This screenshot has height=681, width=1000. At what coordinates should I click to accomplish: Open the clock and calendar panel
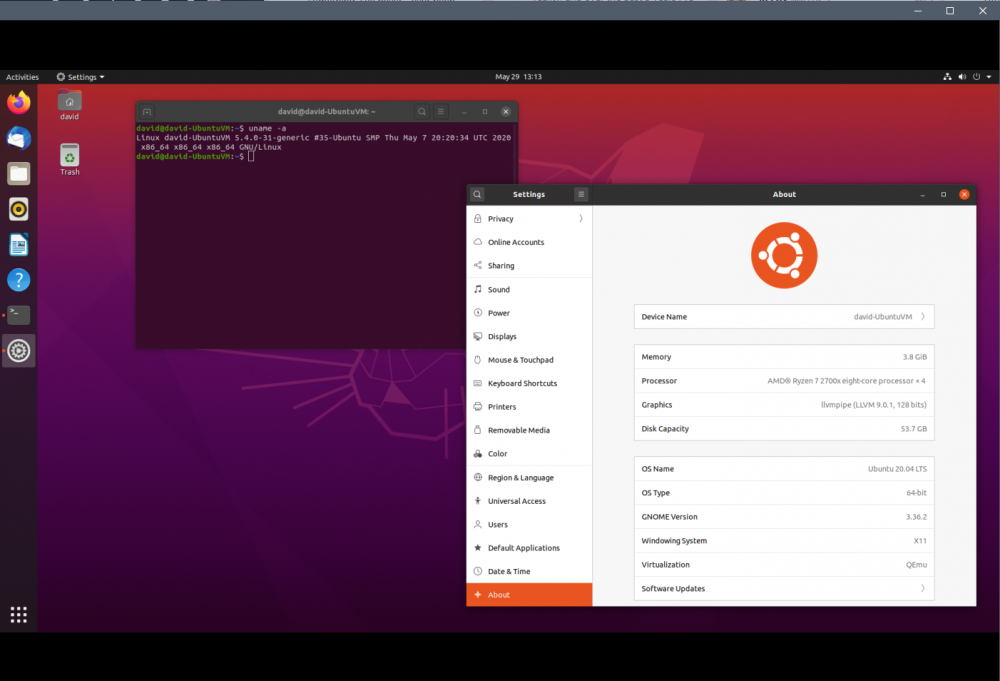[x=518, y=77]
